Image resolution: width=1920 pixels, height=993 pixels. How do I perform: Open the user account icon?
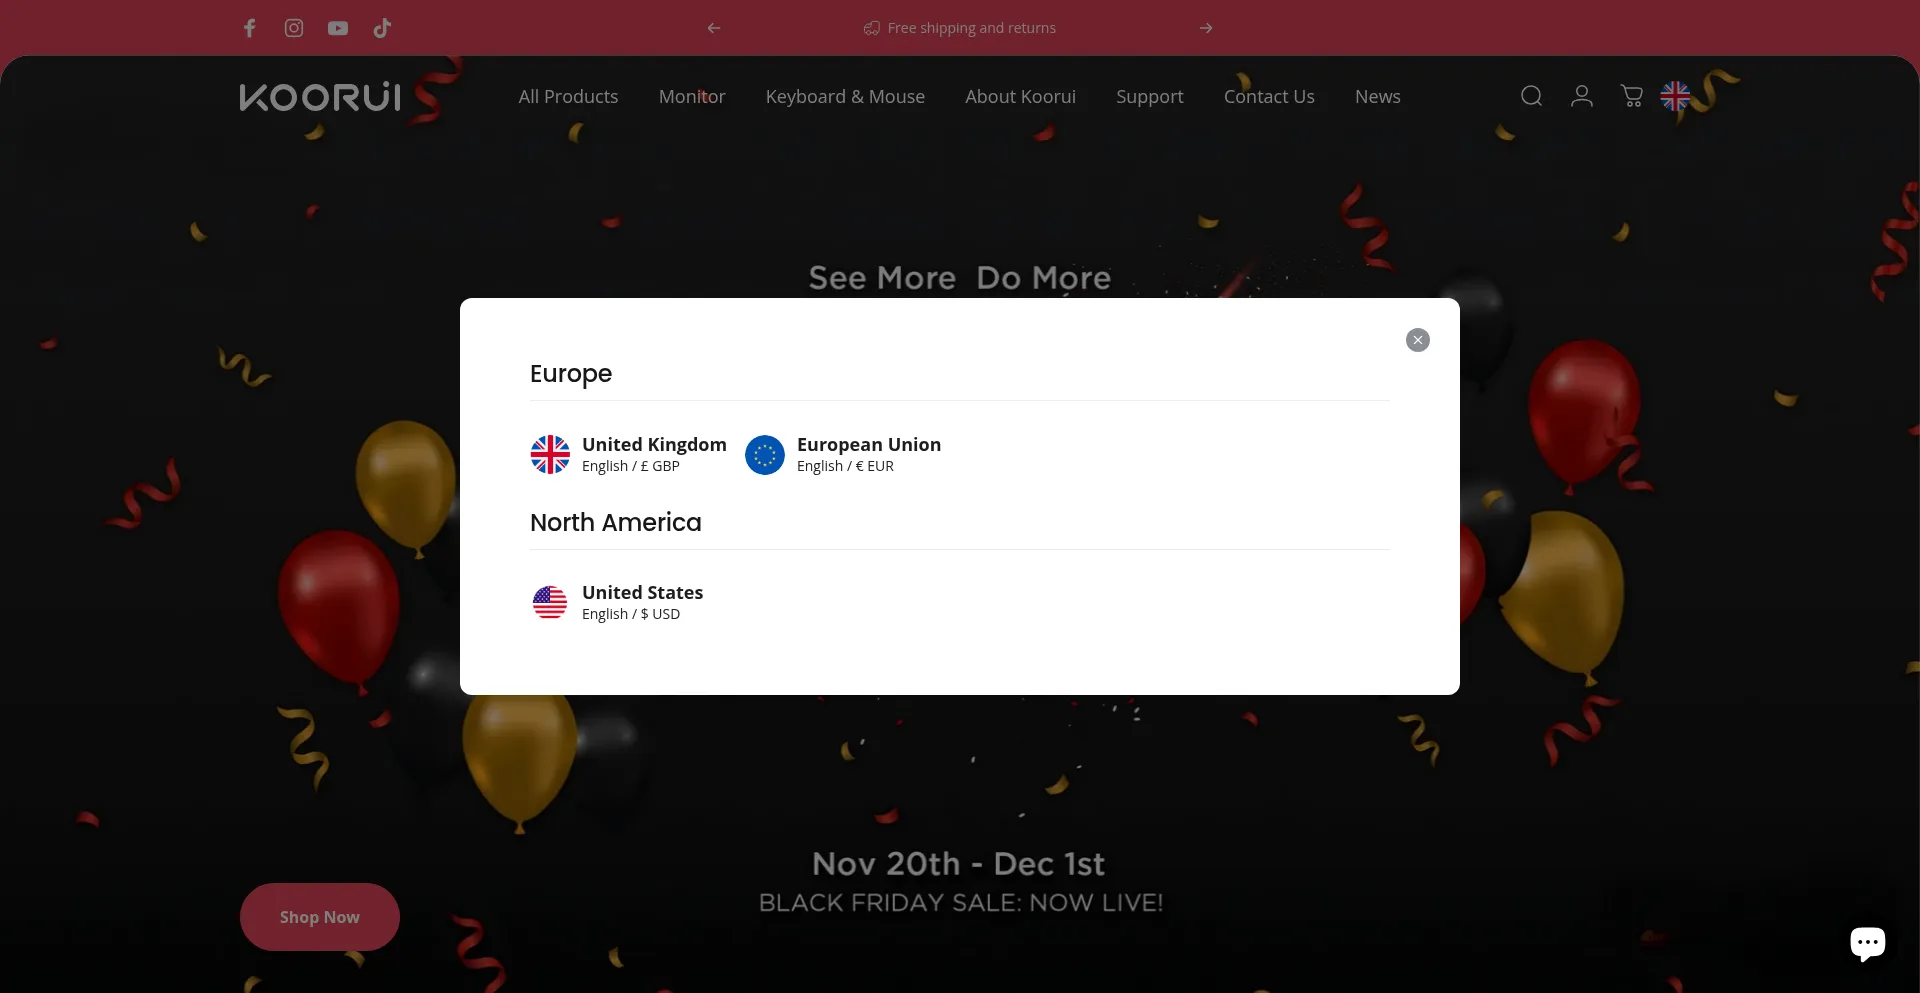coord(1581,96)
